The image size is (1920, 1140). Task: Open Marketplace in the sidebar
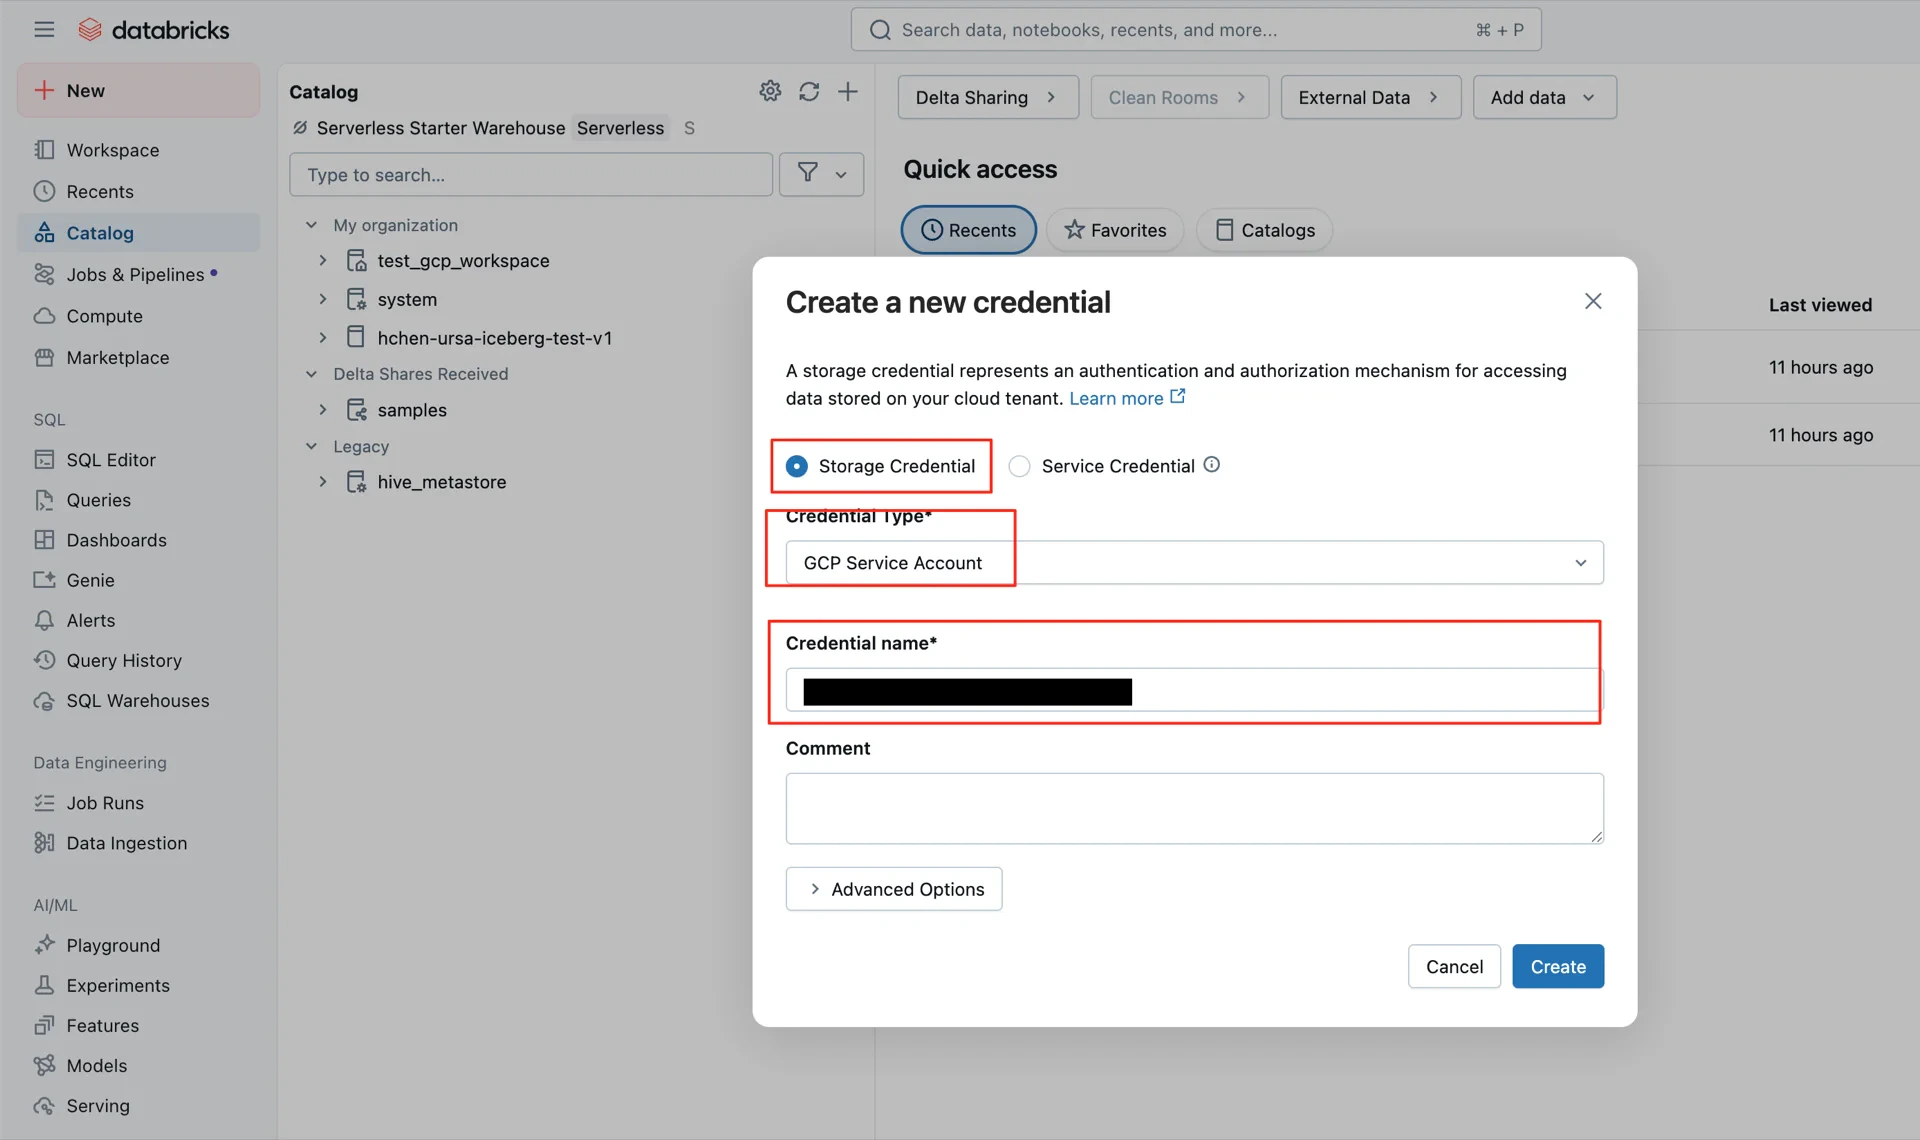pyautogui.click(x=138, y=357)
